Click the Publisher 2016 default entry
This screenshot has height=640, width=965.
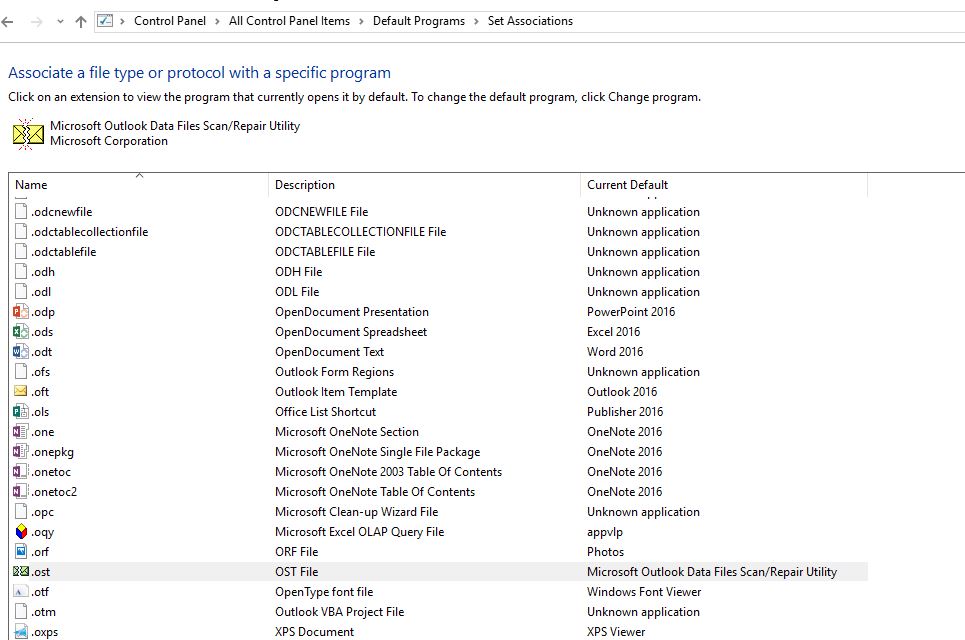pyautogui.click(x=625, y=412)
